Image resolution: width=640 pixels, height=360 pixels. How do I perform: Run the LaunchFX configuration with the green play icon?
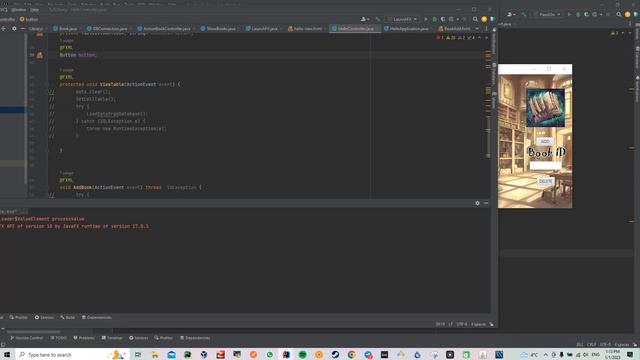coord(426,19)
